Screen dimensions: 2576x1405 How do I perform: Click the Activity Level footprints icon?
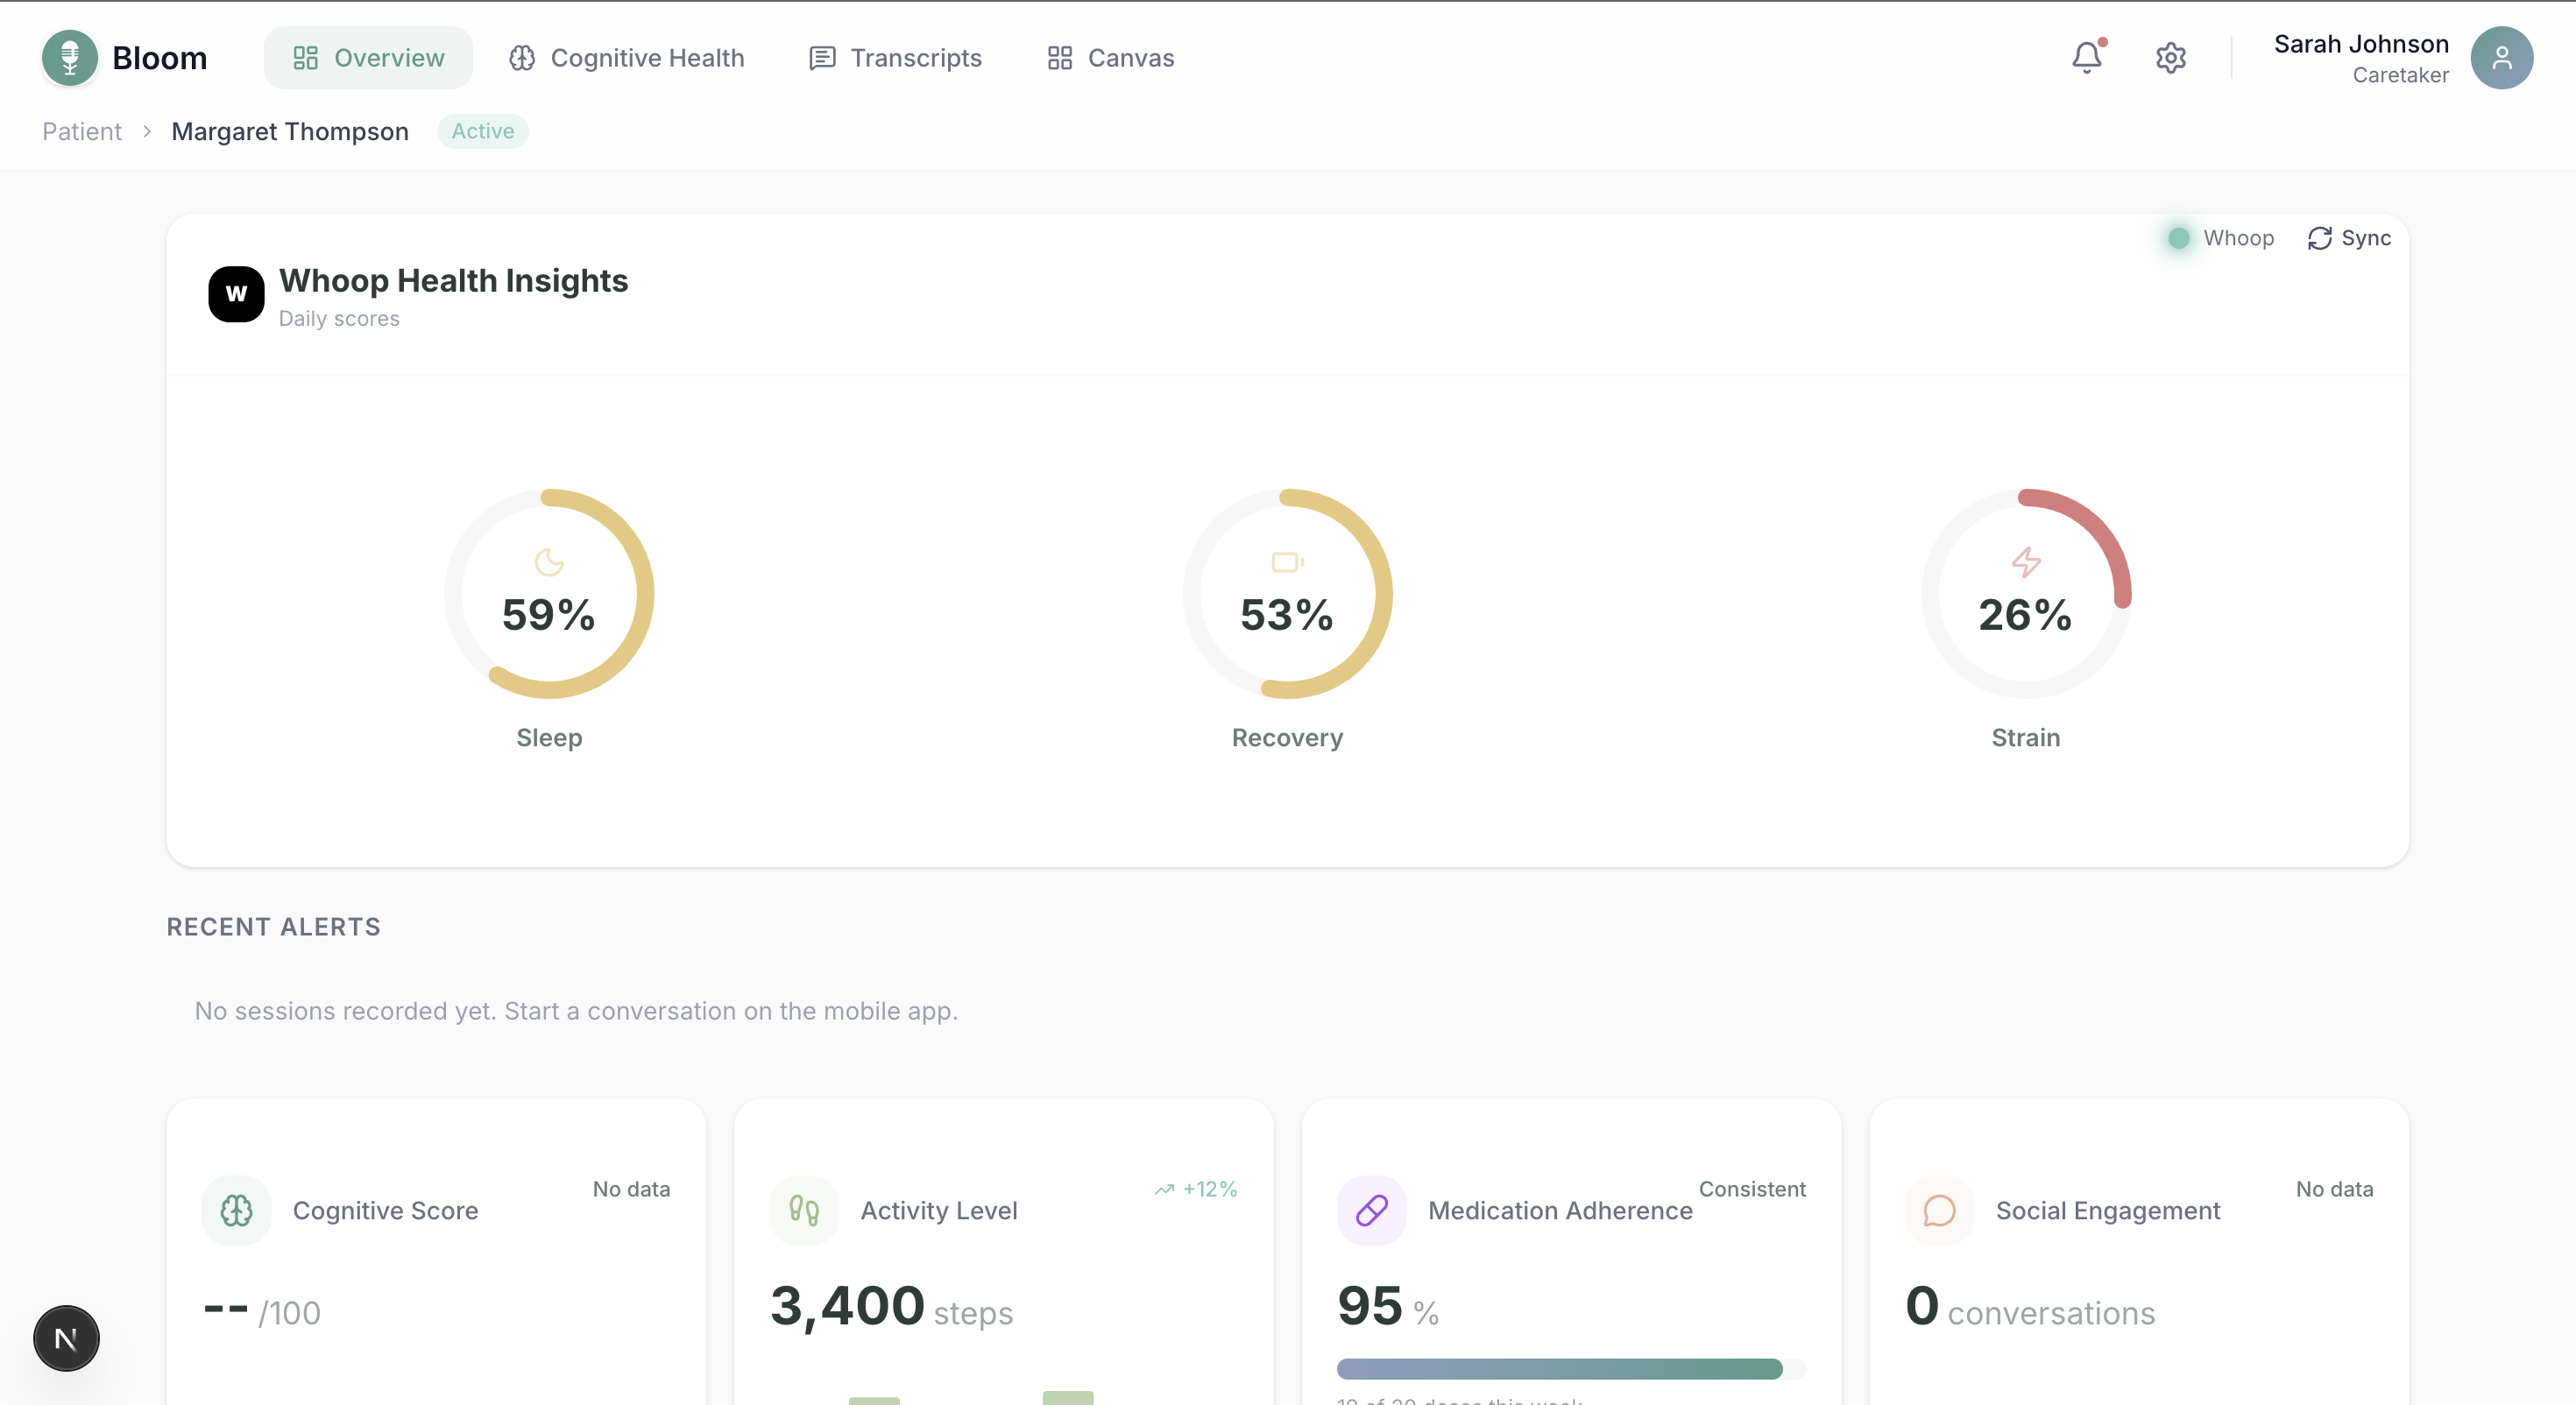(x=804, y=1210)
